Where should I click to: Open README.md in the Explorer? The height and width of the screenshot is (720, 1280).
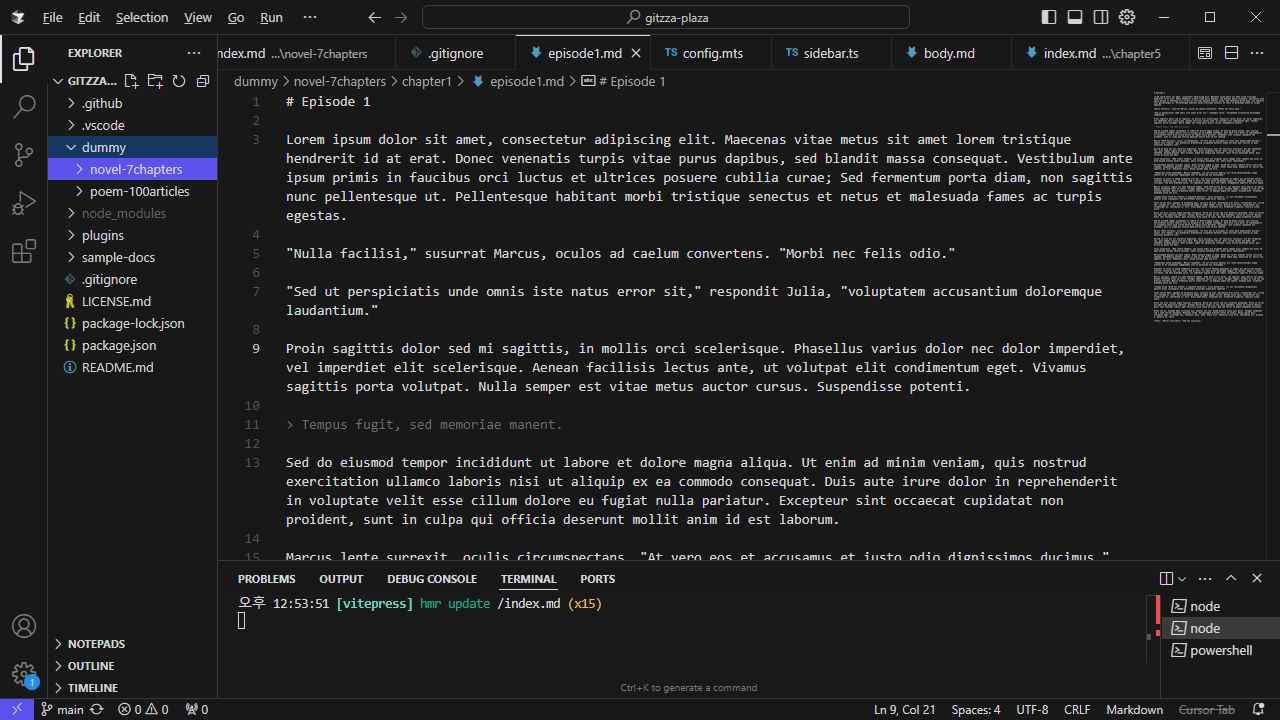click(x=132, y=367)
